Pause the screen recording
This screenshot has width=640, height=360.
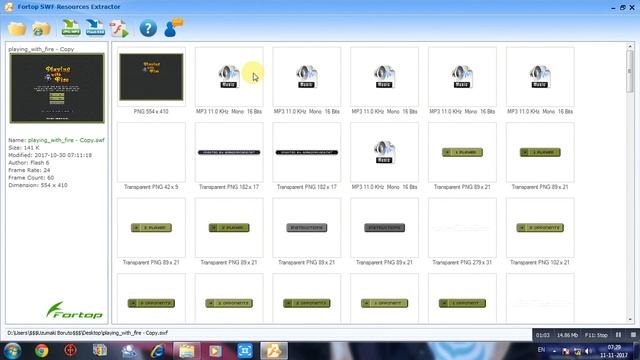click(618, 335)
